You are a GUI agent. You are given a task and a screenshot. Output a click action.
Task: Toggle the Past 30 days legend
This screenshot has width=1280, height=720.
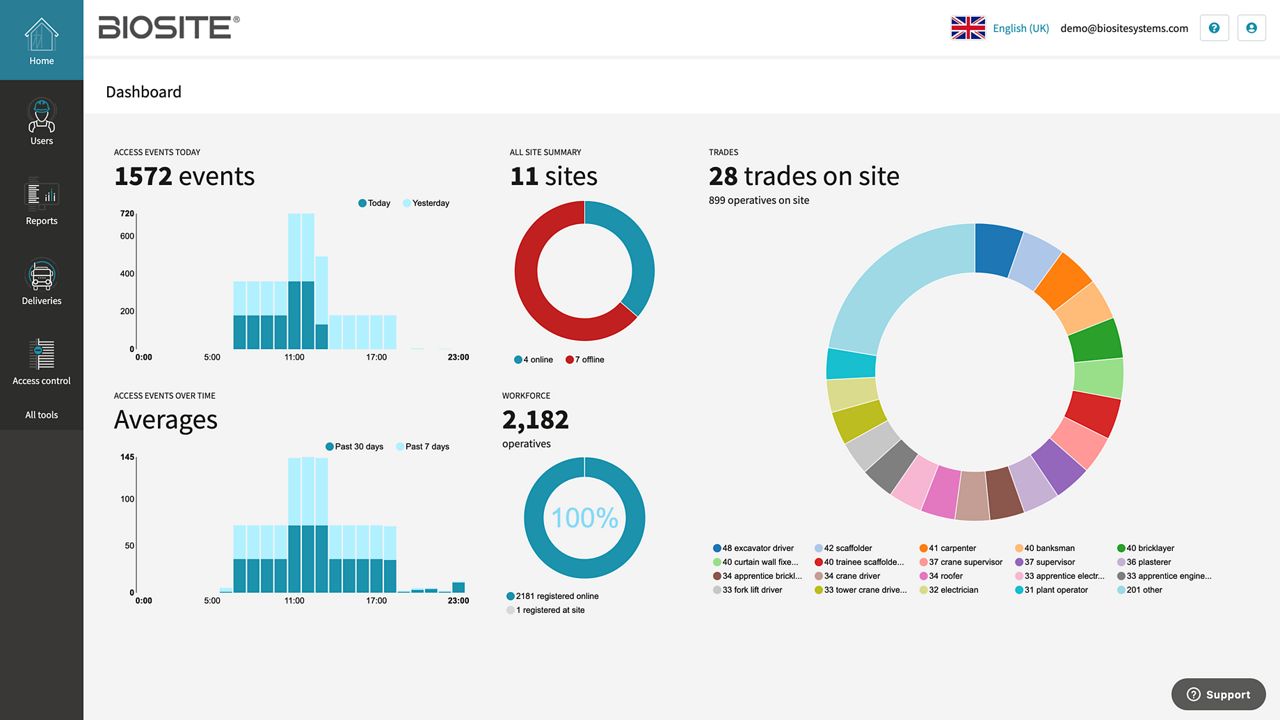(354, 447)
